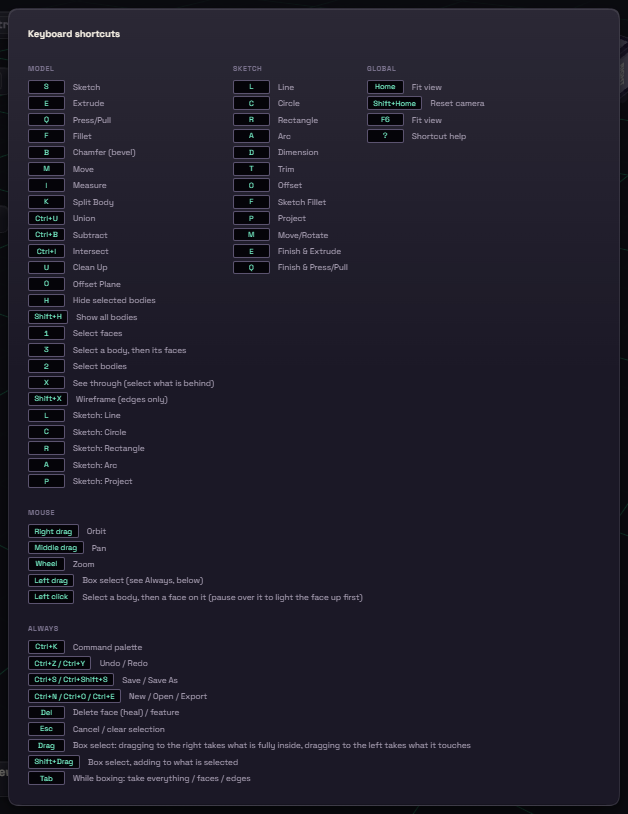Image resolution: width=628 pixels, height=814 pixels.
Task: Click the "Middle drag" badge for Pan
Action: click(56, 548)
